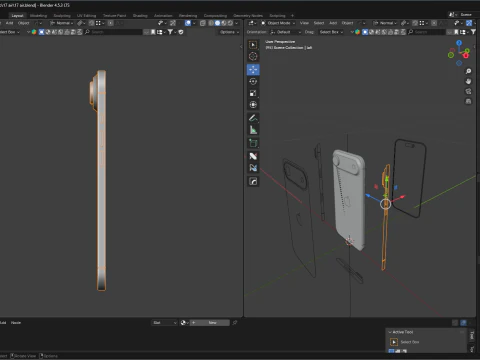Enable material preview shading in left viewport
Image resolution: width=480 pixels, height=360 pixels.
click(x=224, y=23)
